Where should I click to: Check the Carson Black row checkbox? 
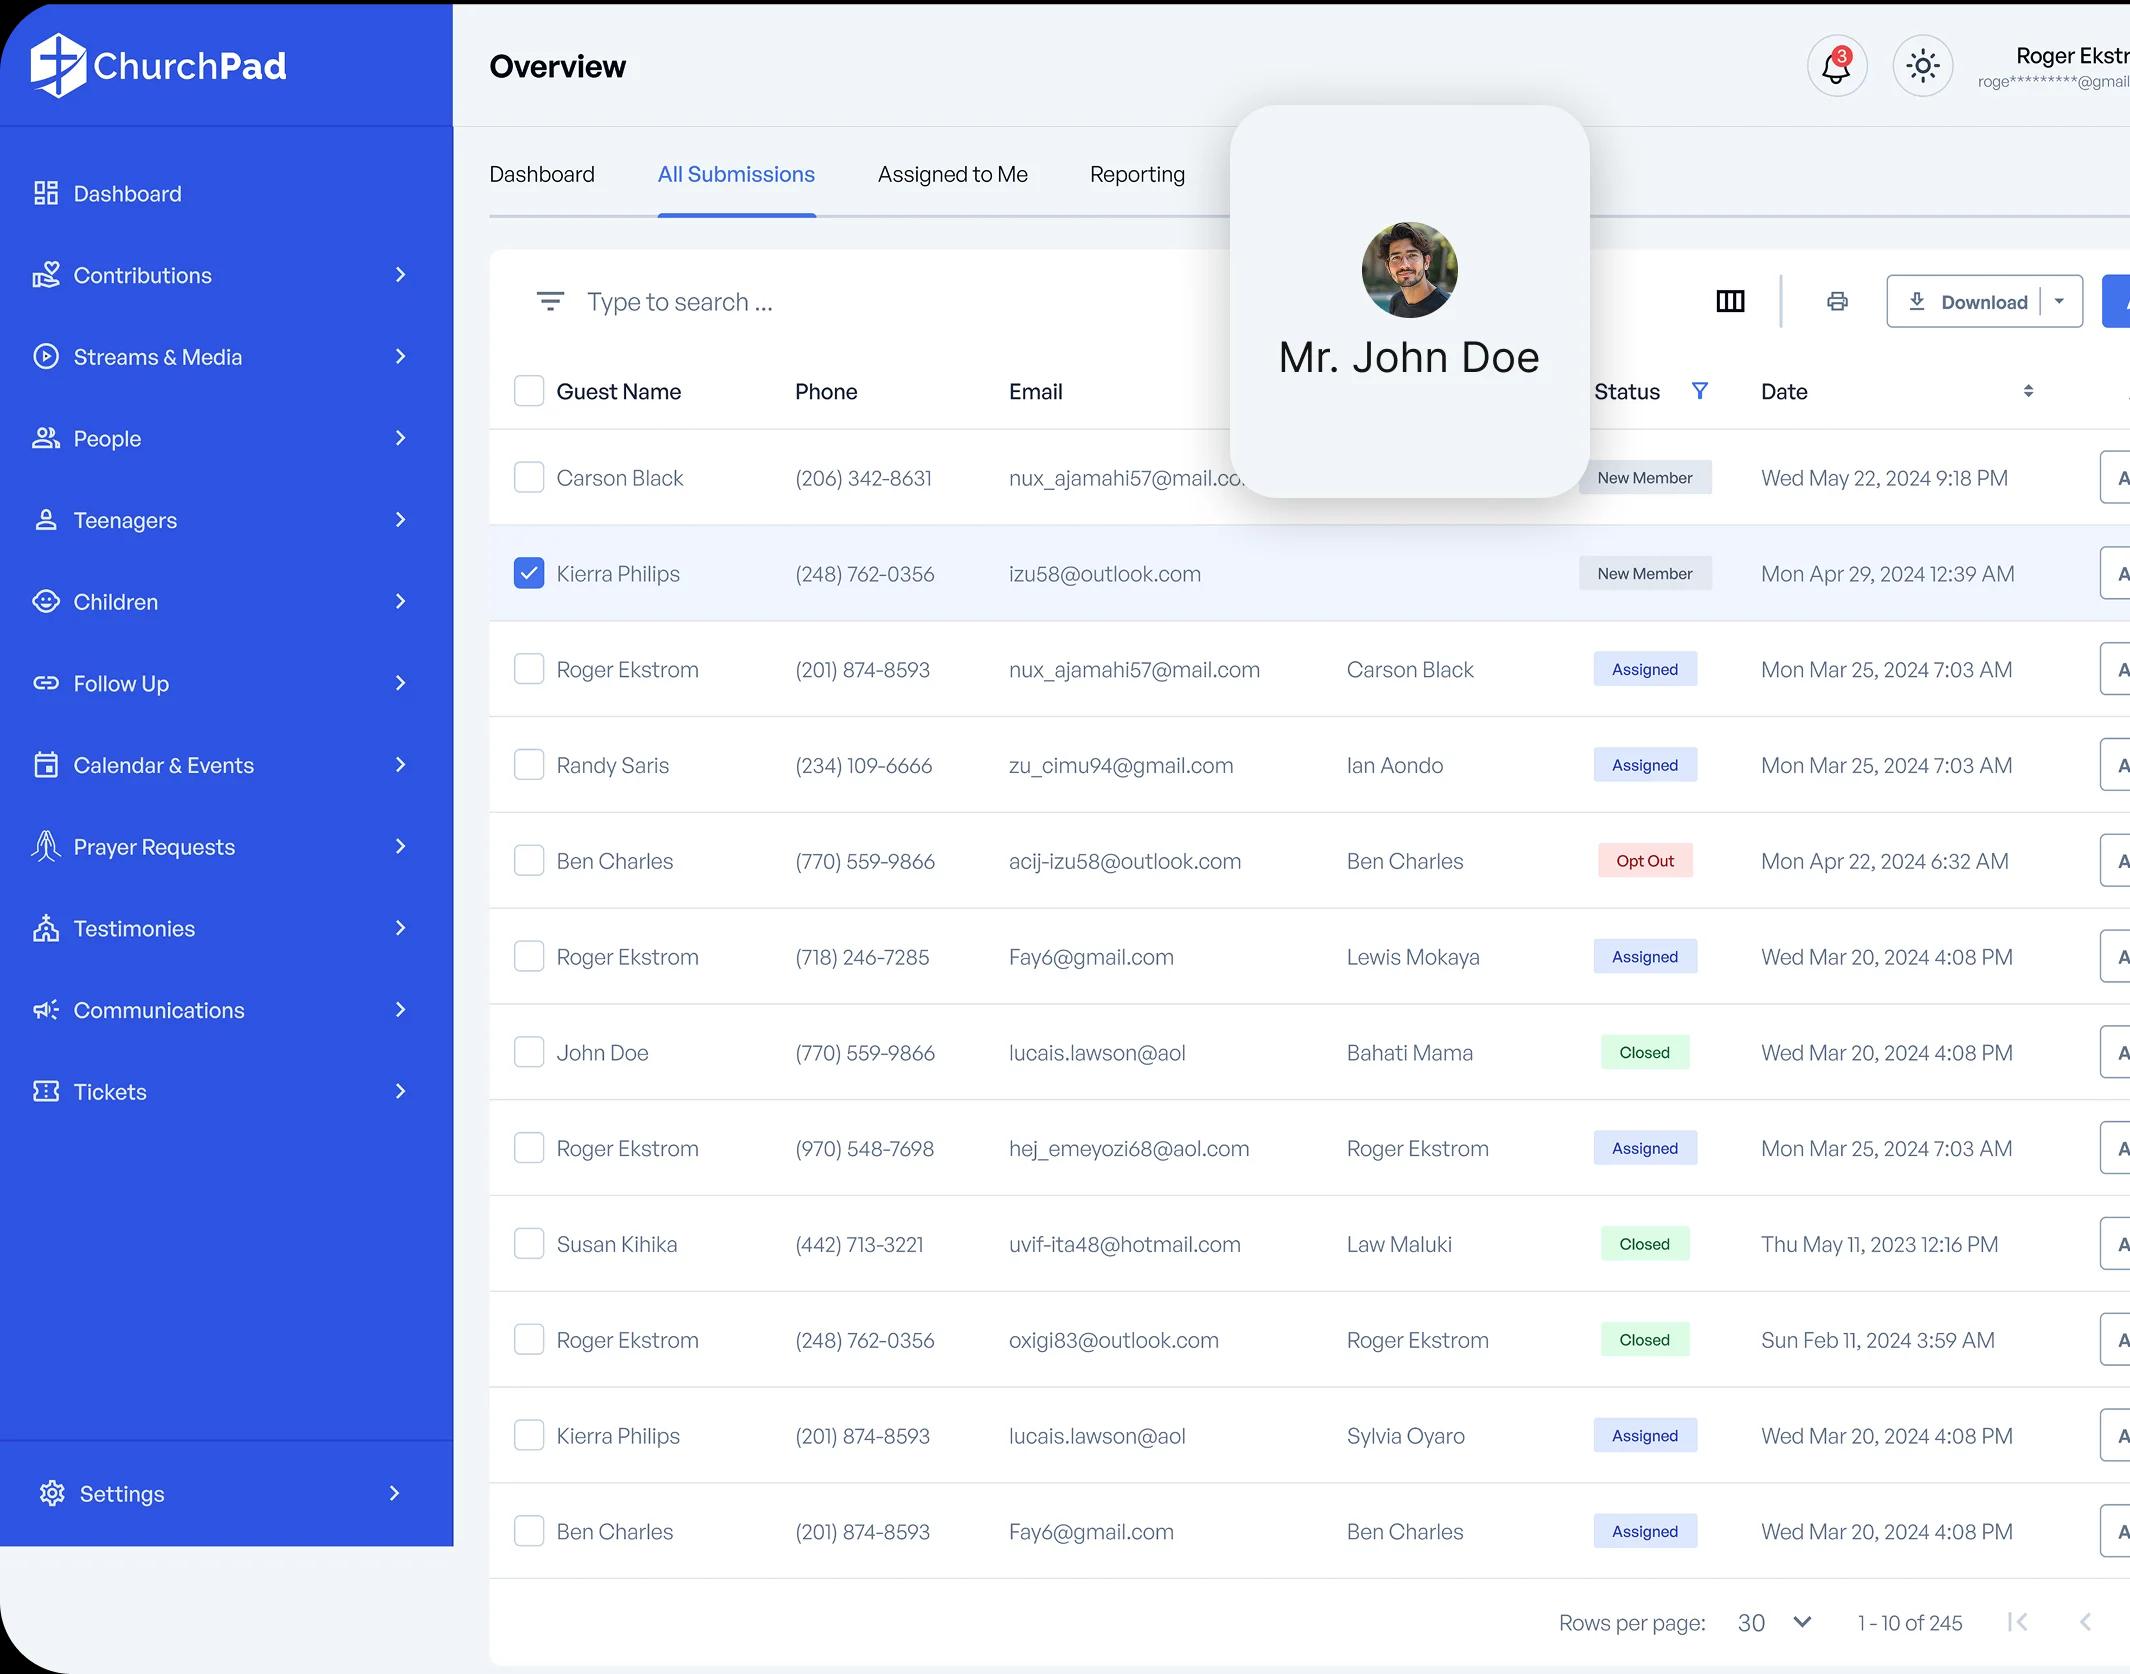529,477
